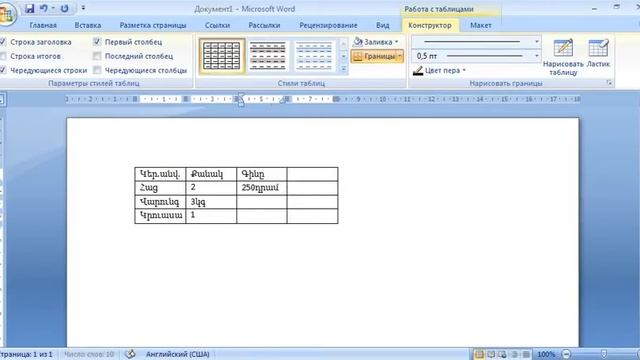Open the Office button menu
The height and width of the screenshot is (360, 640).
(7, 13)
